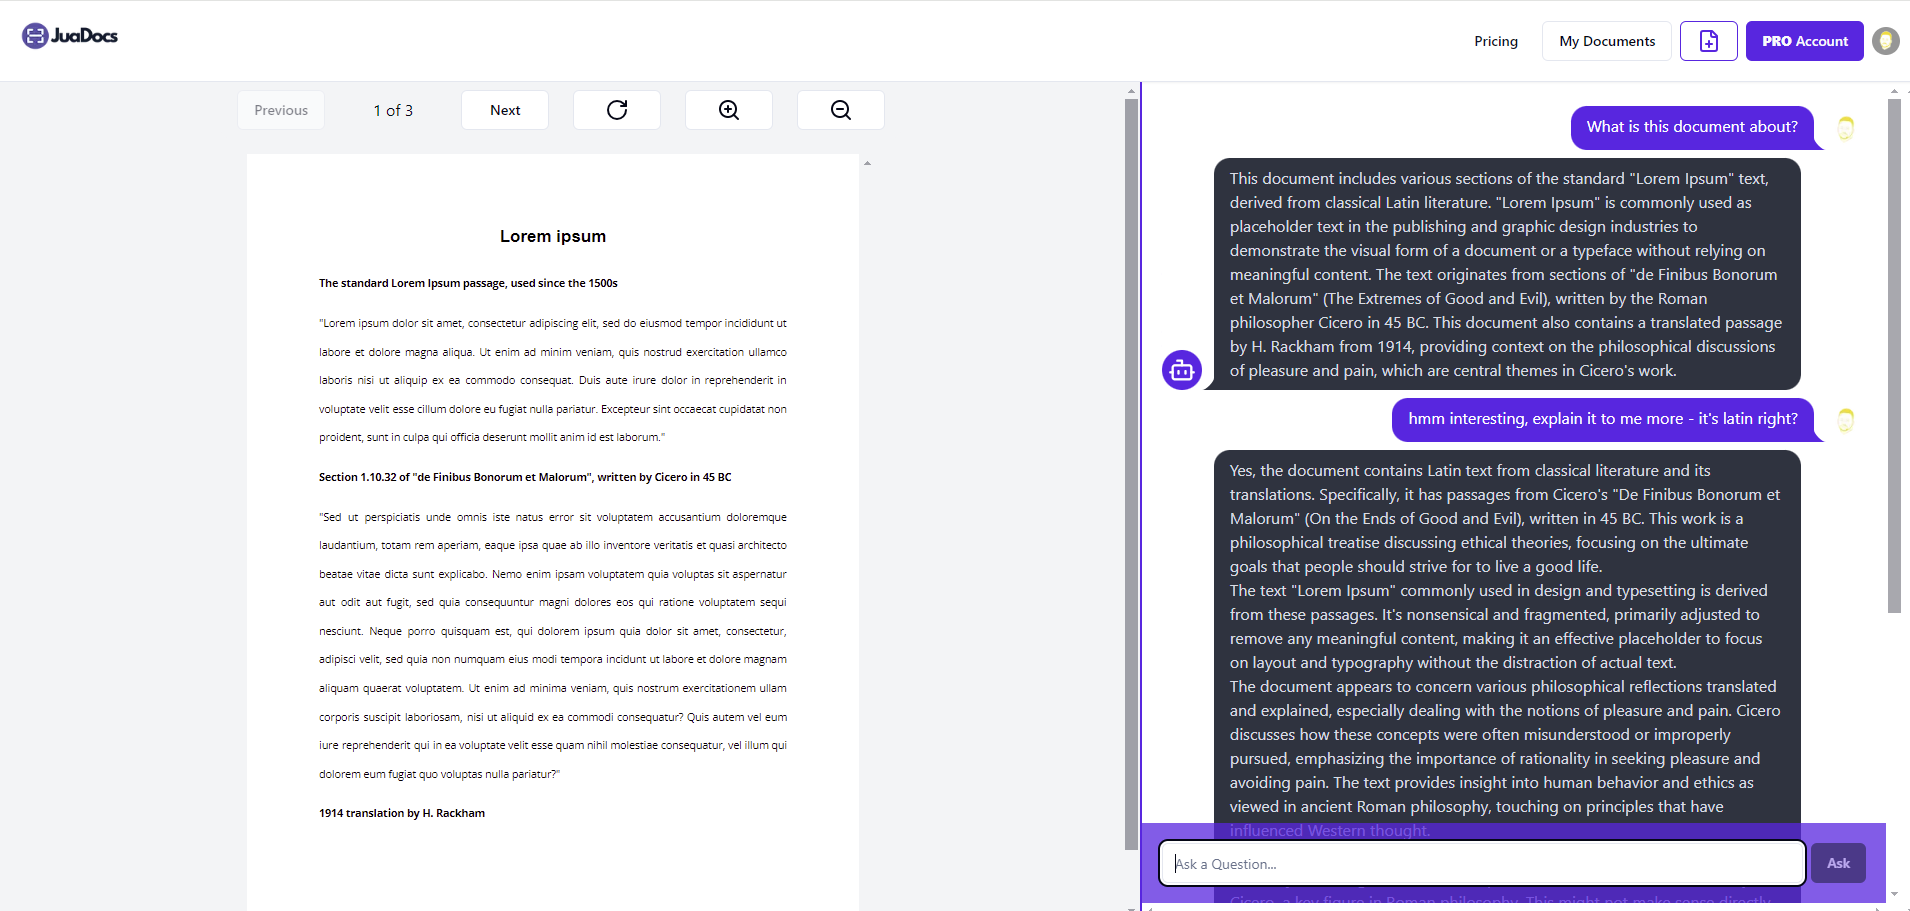
Task: Click the page indicator '1 of 3'
Action: (393, 110)
